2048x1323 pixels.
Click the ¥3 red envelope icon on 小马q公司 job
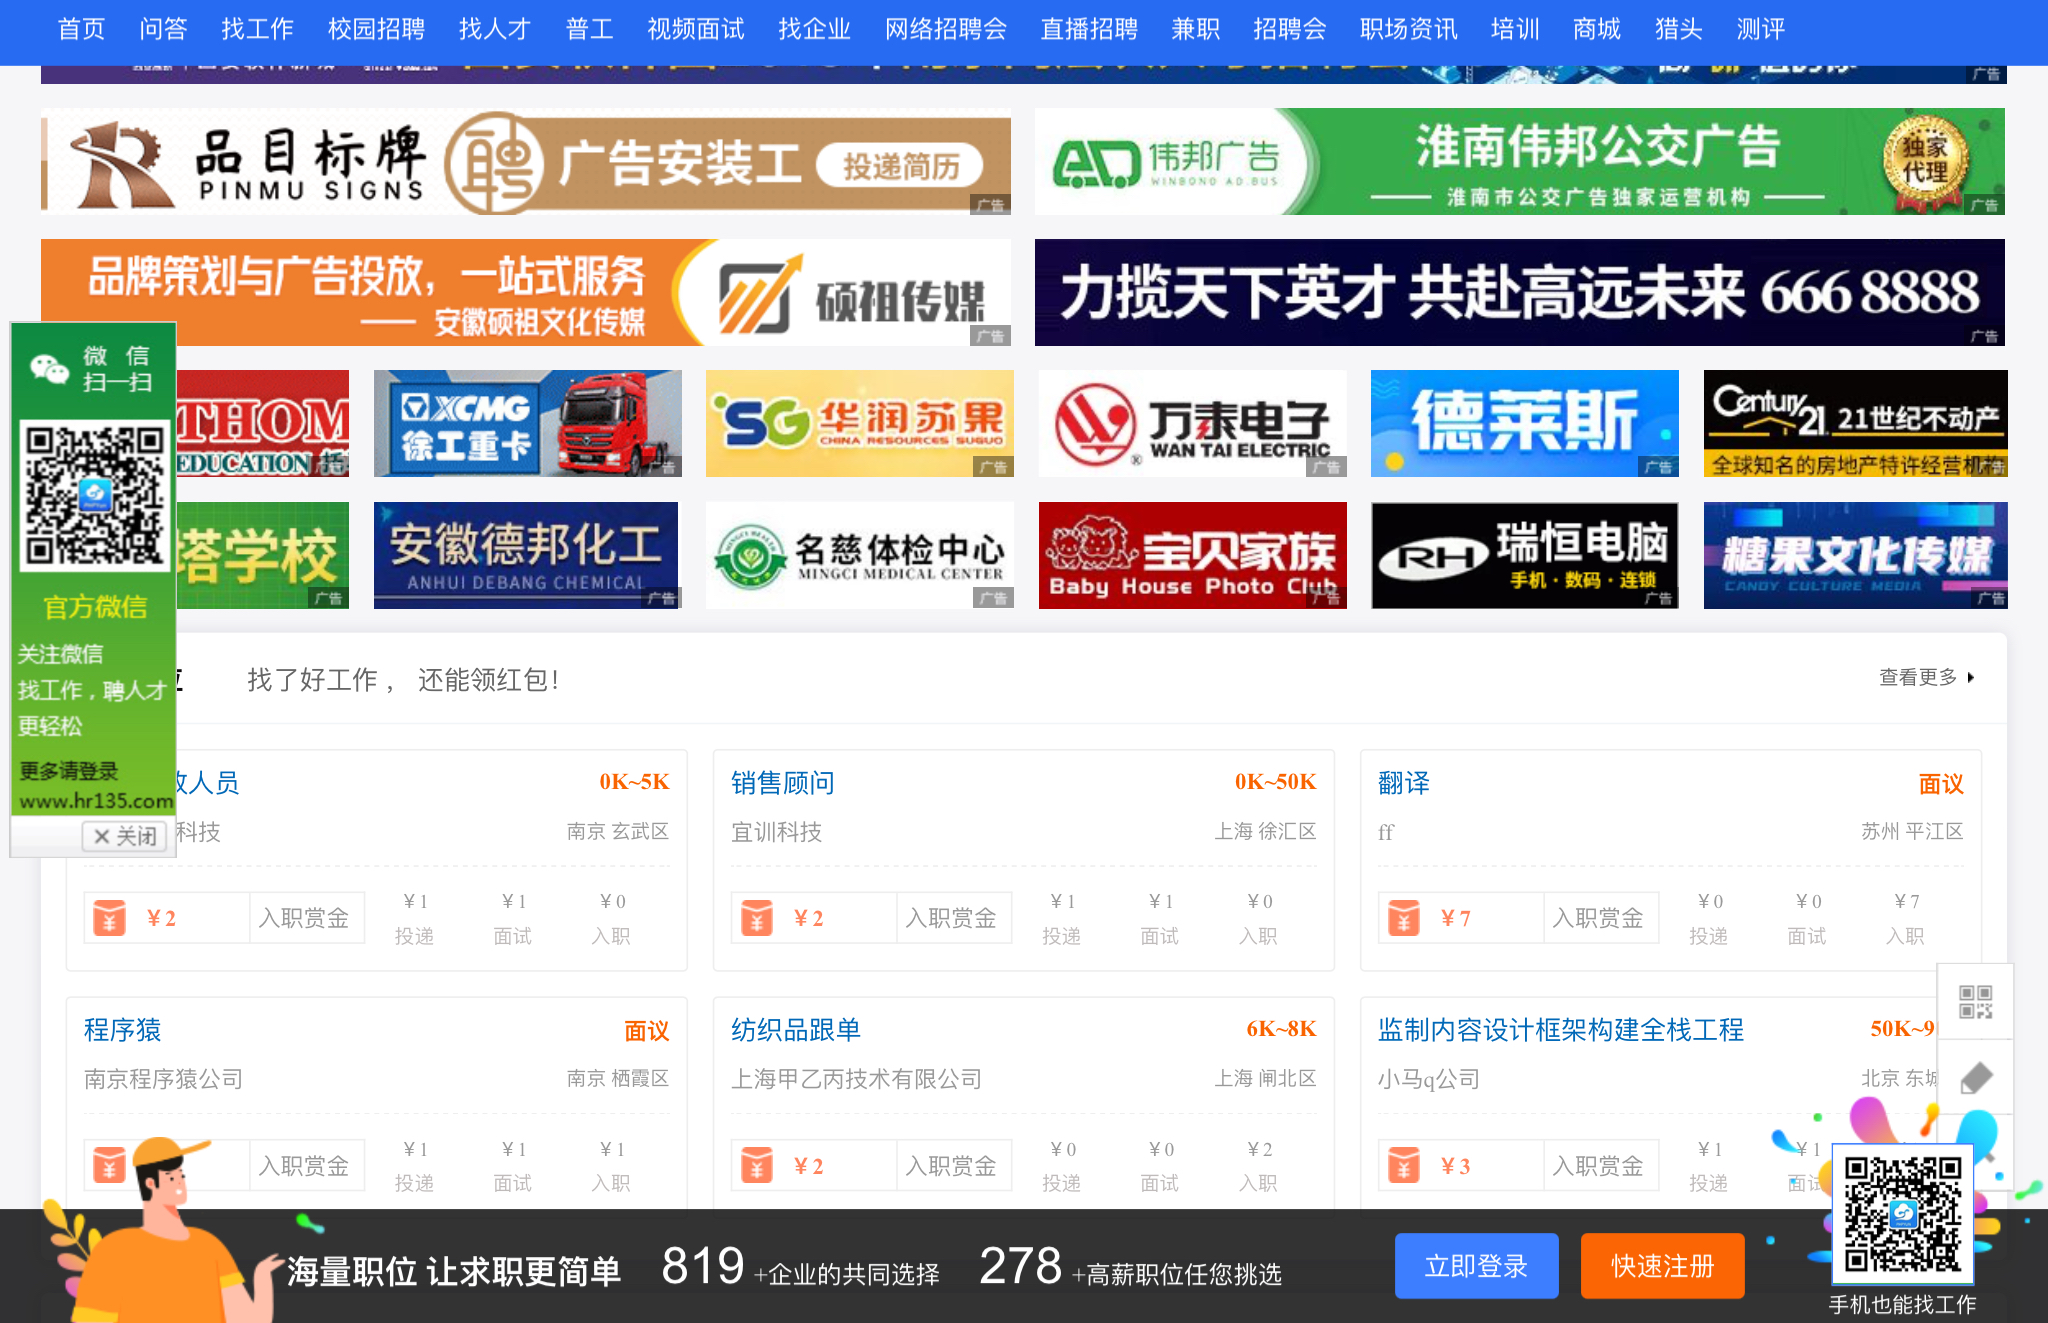point(1404,1165)
